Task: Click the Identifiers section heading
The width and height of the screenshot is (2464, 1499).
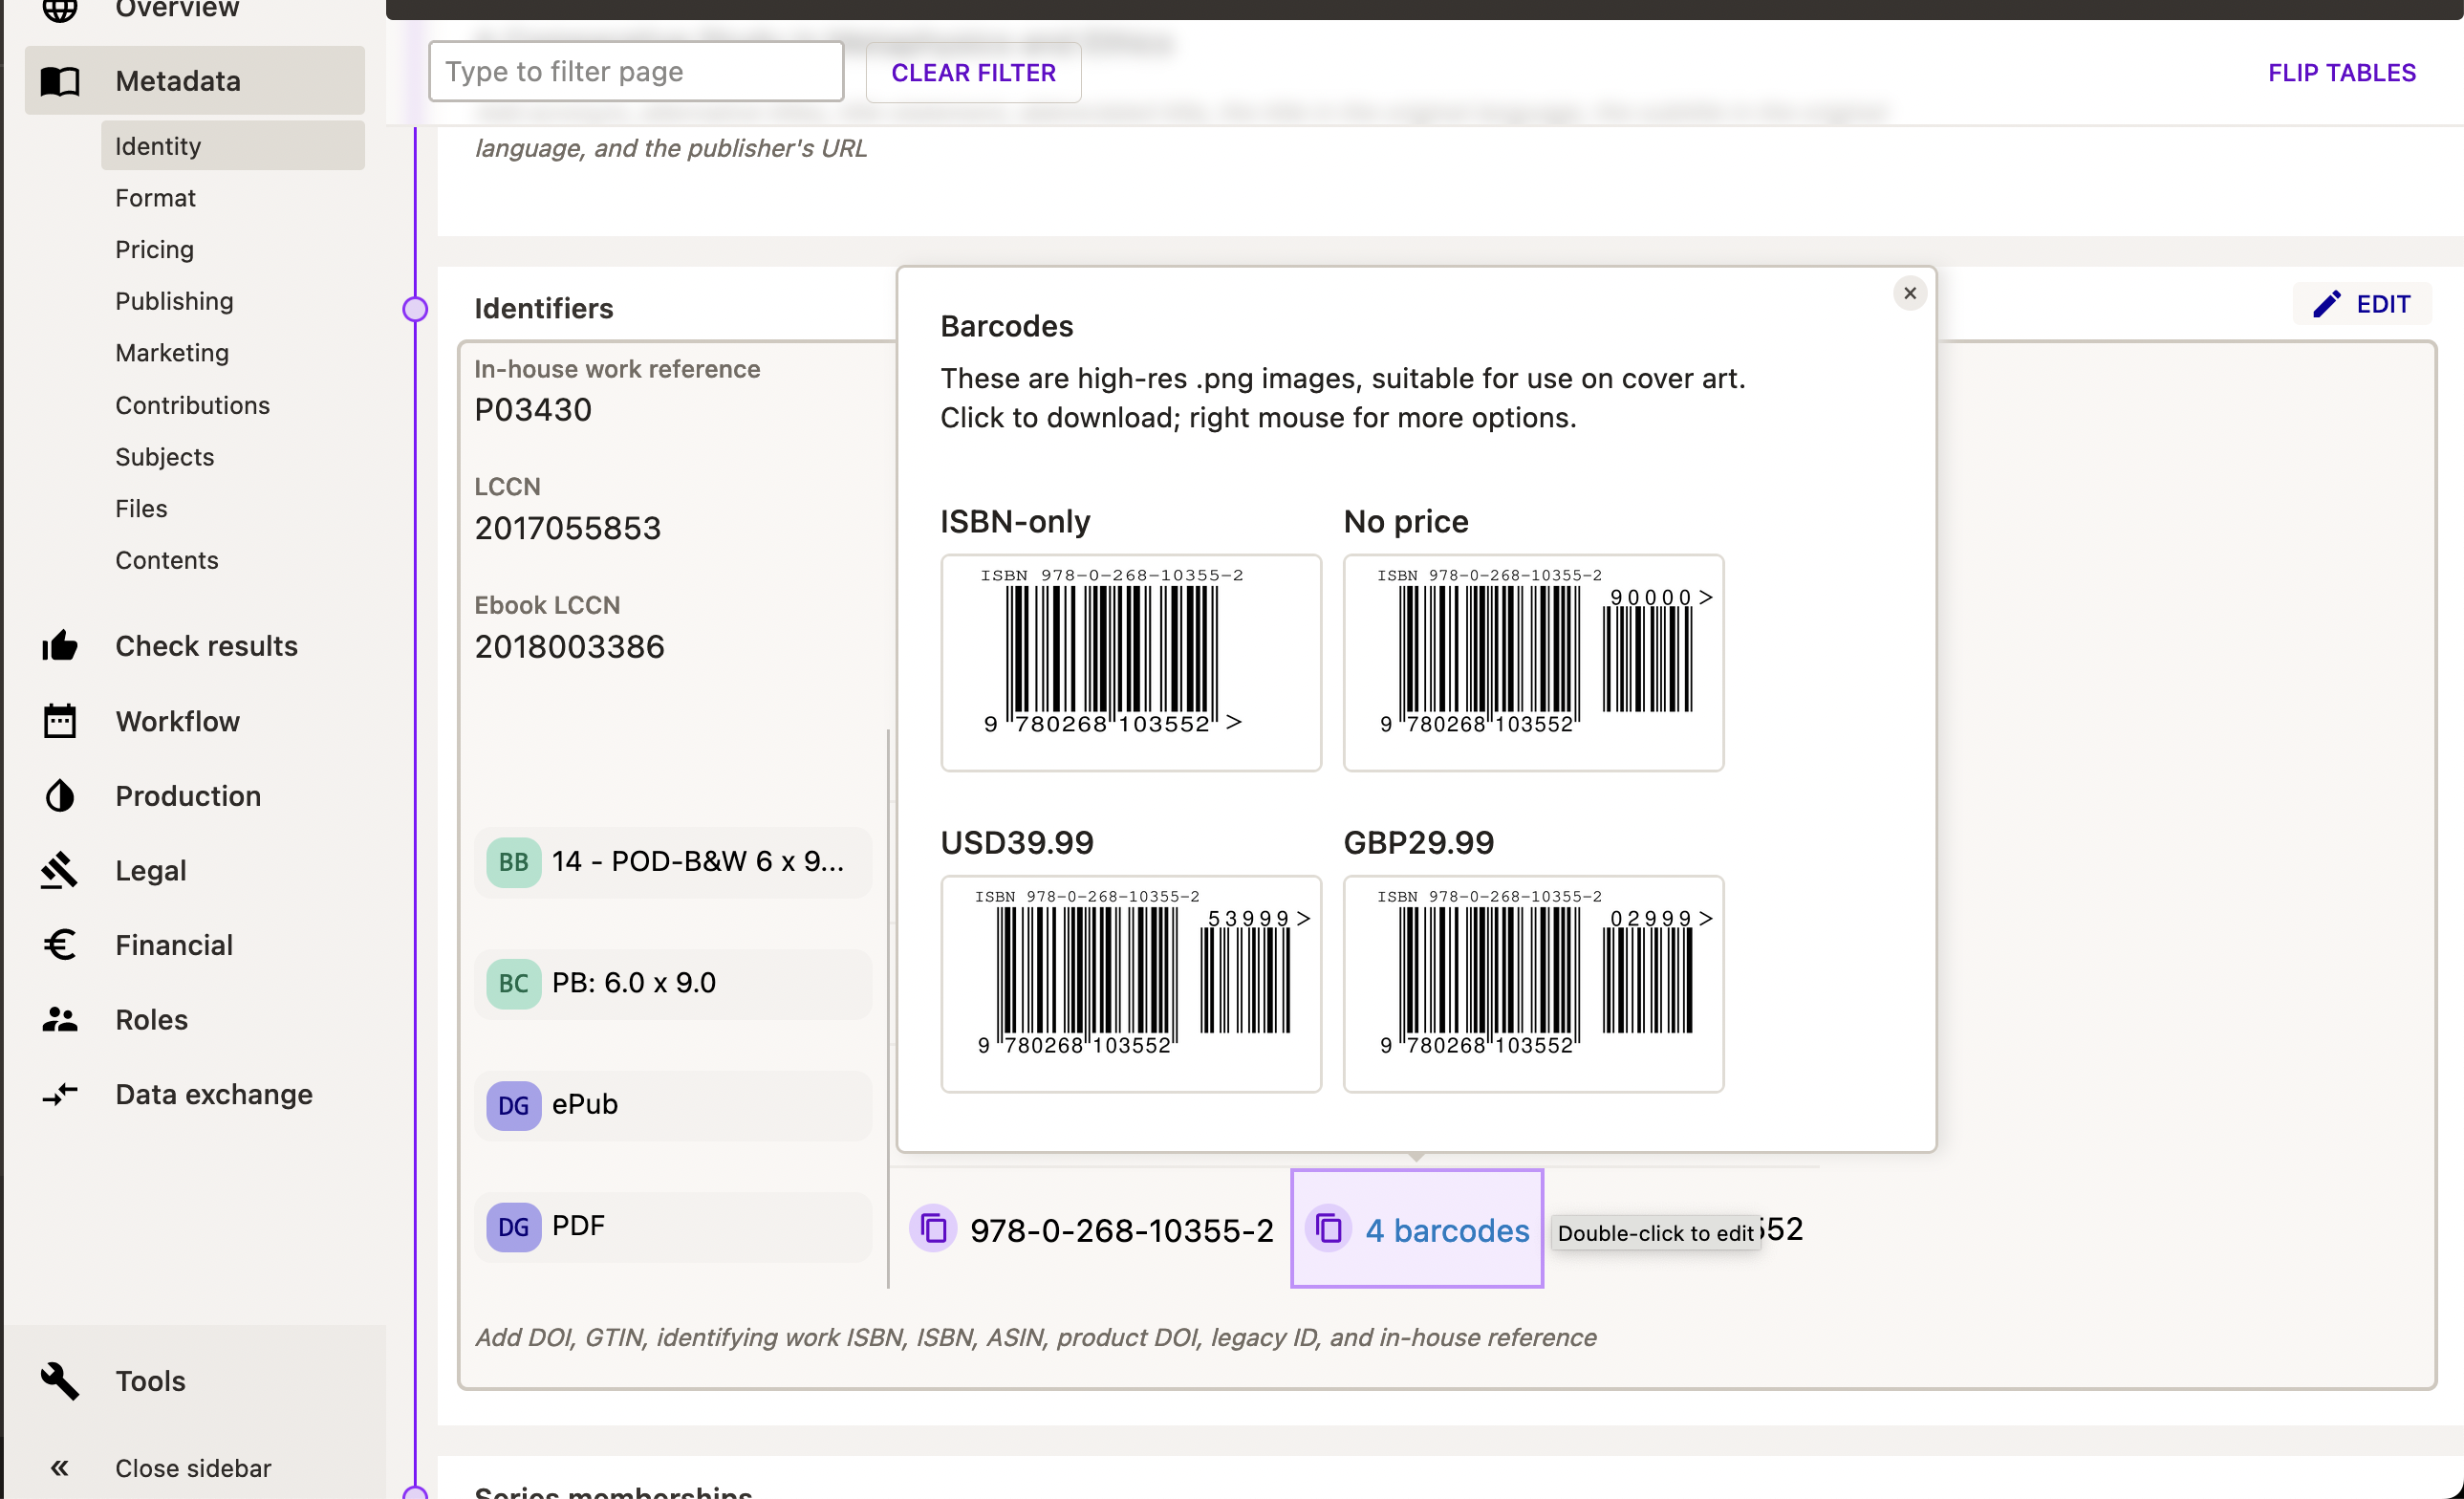Action: [543, 308]
